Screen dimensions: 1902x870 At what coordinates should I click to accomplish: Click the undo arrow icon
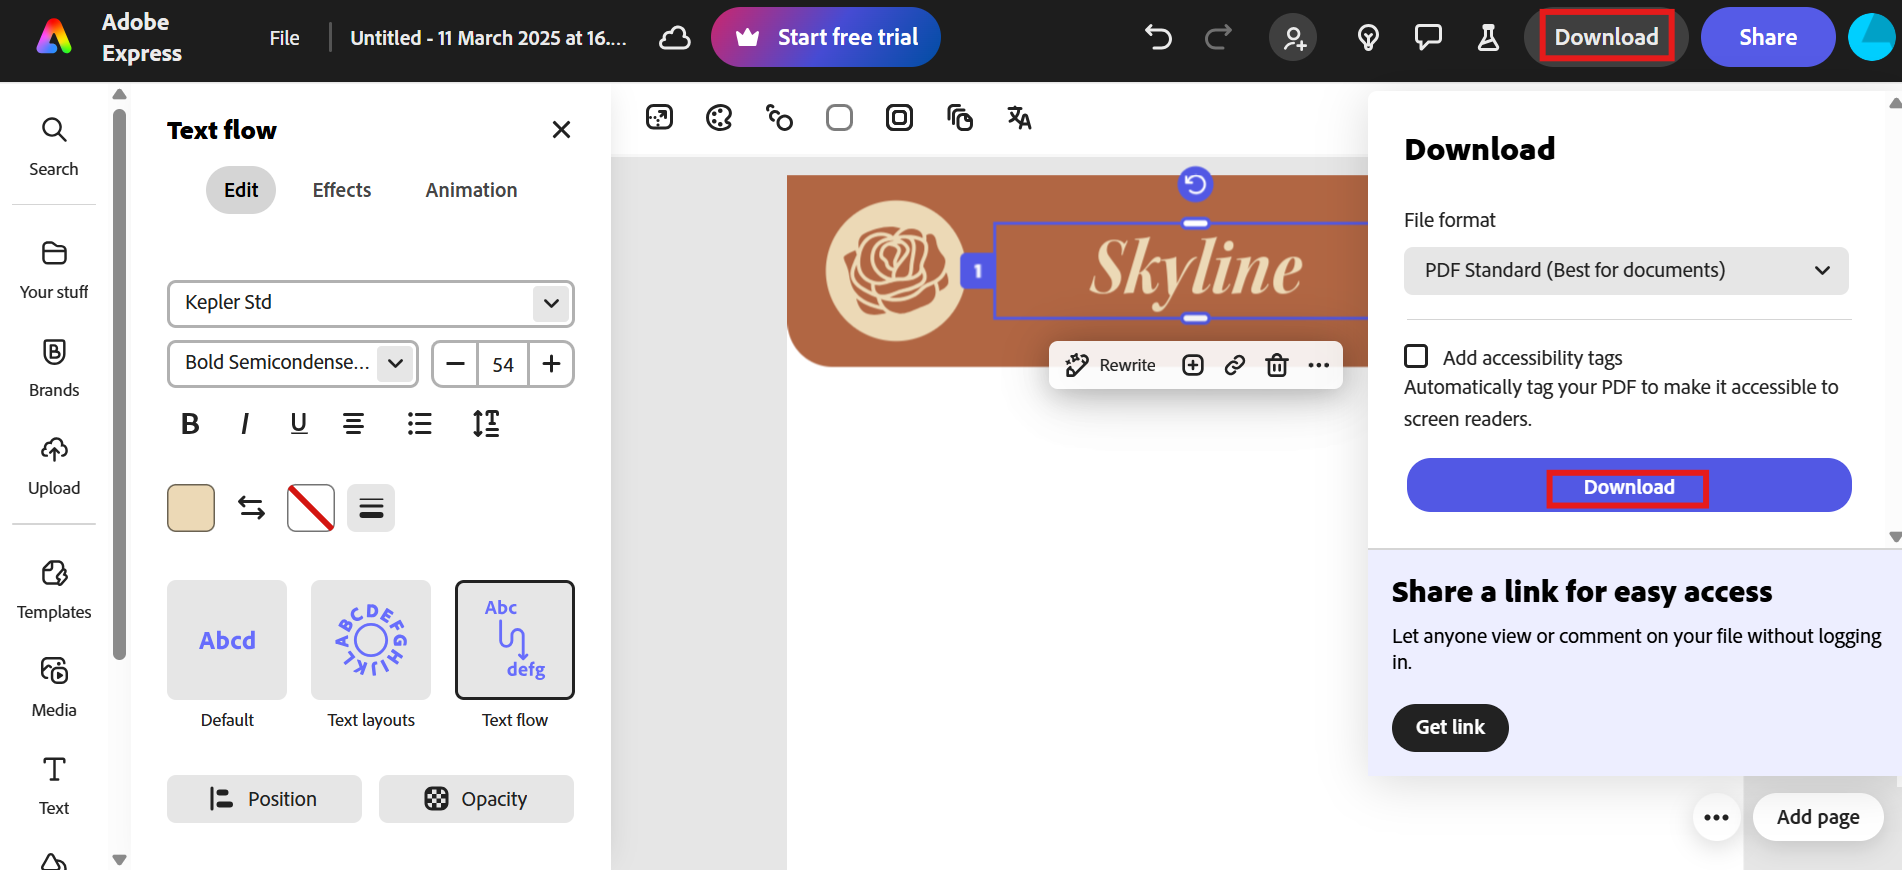point(1158,38)
